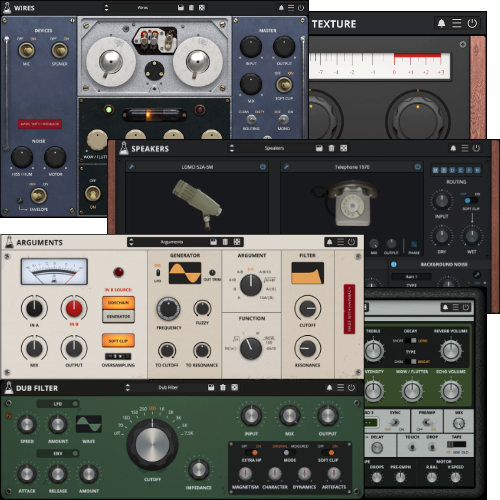Toggle the Speaker device switch in Wires
Image resolution: width=500 pixels, height=500 pixels.
(x=60, y=50)
